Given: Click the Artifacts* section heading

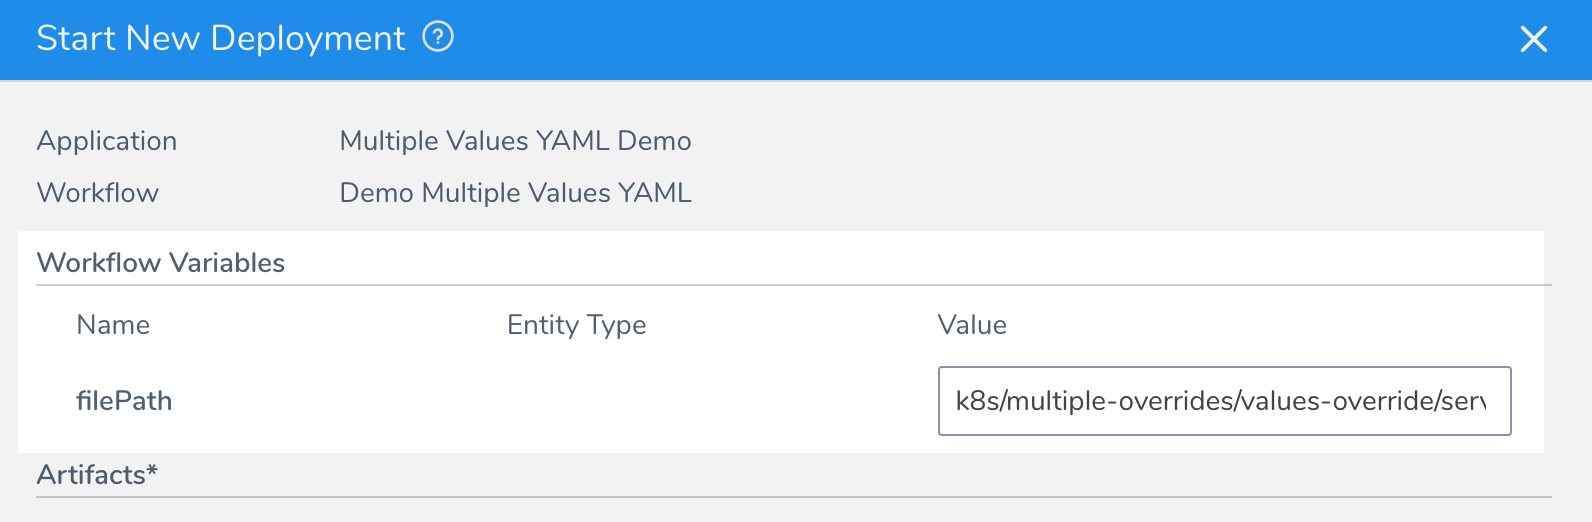Looking at the screenshot, I should click(x=98, y=475).
